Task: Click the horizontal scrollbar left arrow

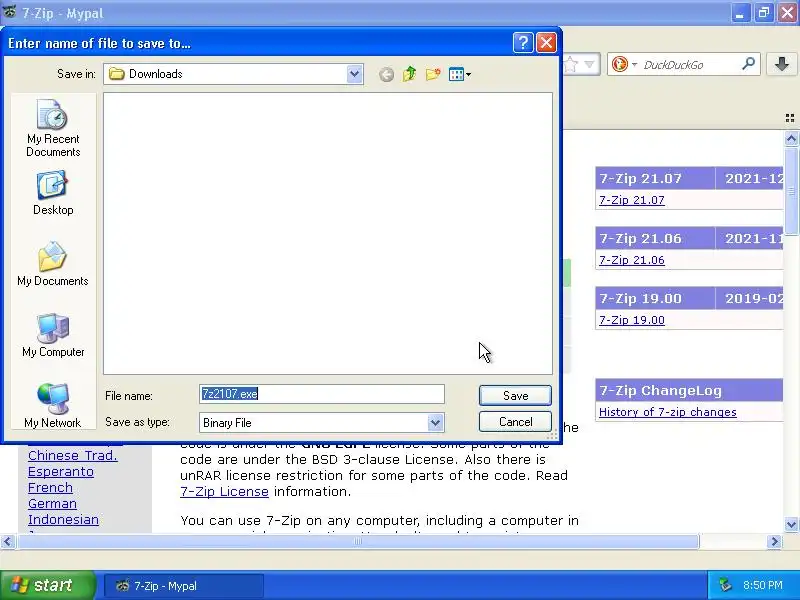Action: (8, 541)
